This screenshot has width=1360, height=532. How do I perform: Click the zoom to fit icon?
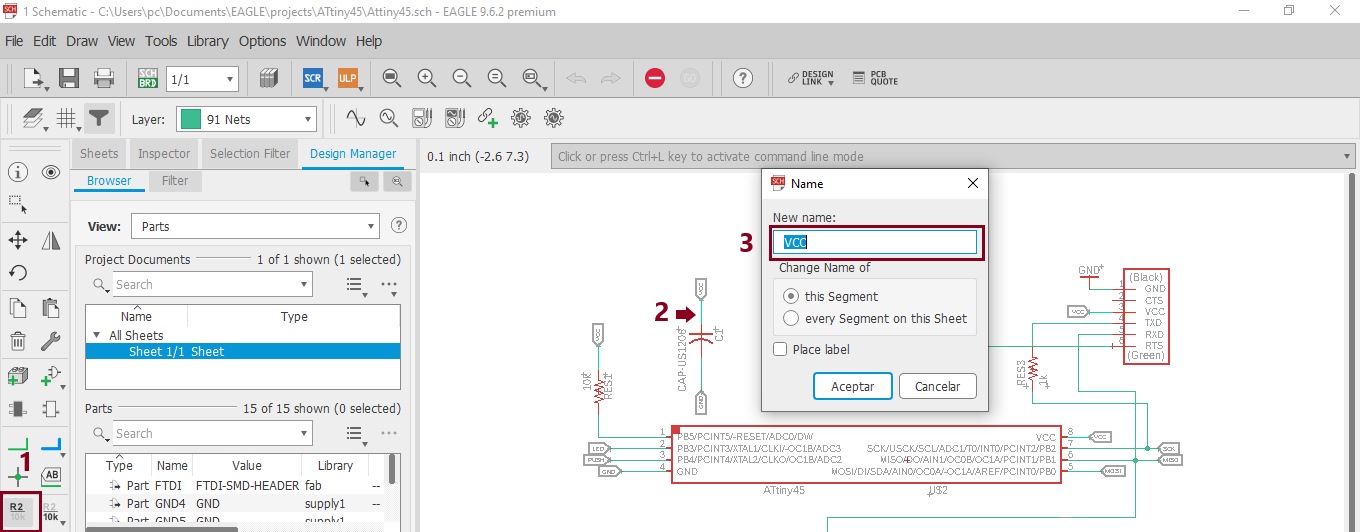pyautogui.click(x=392, y=78)
